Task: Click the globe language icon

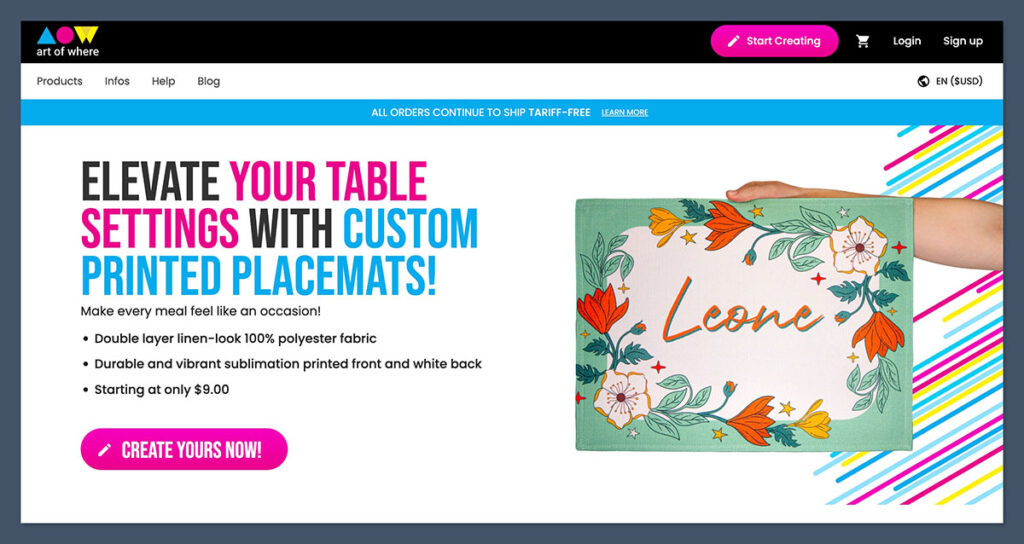Action: [x=923, y=81]
